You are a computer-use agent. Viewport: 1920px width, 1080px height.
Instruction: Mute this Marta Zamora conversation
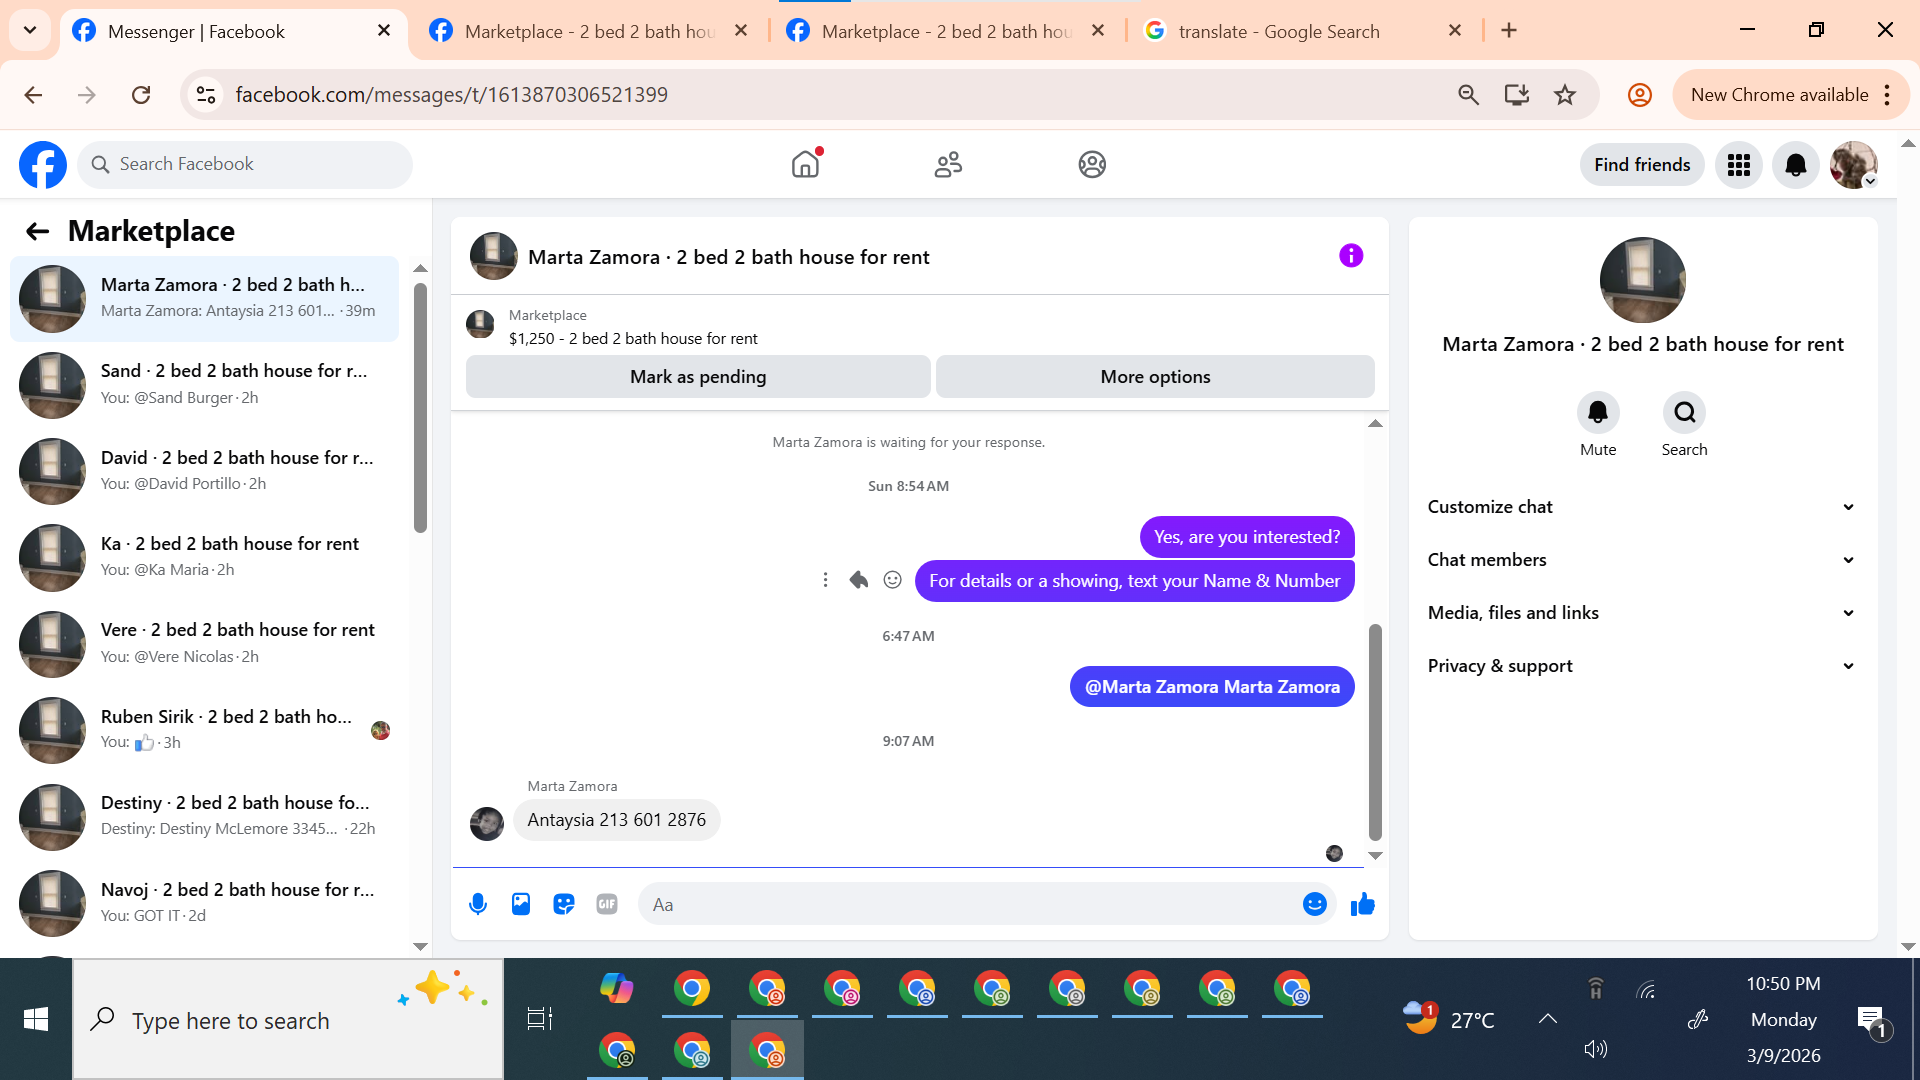[x=1597, y=413]
